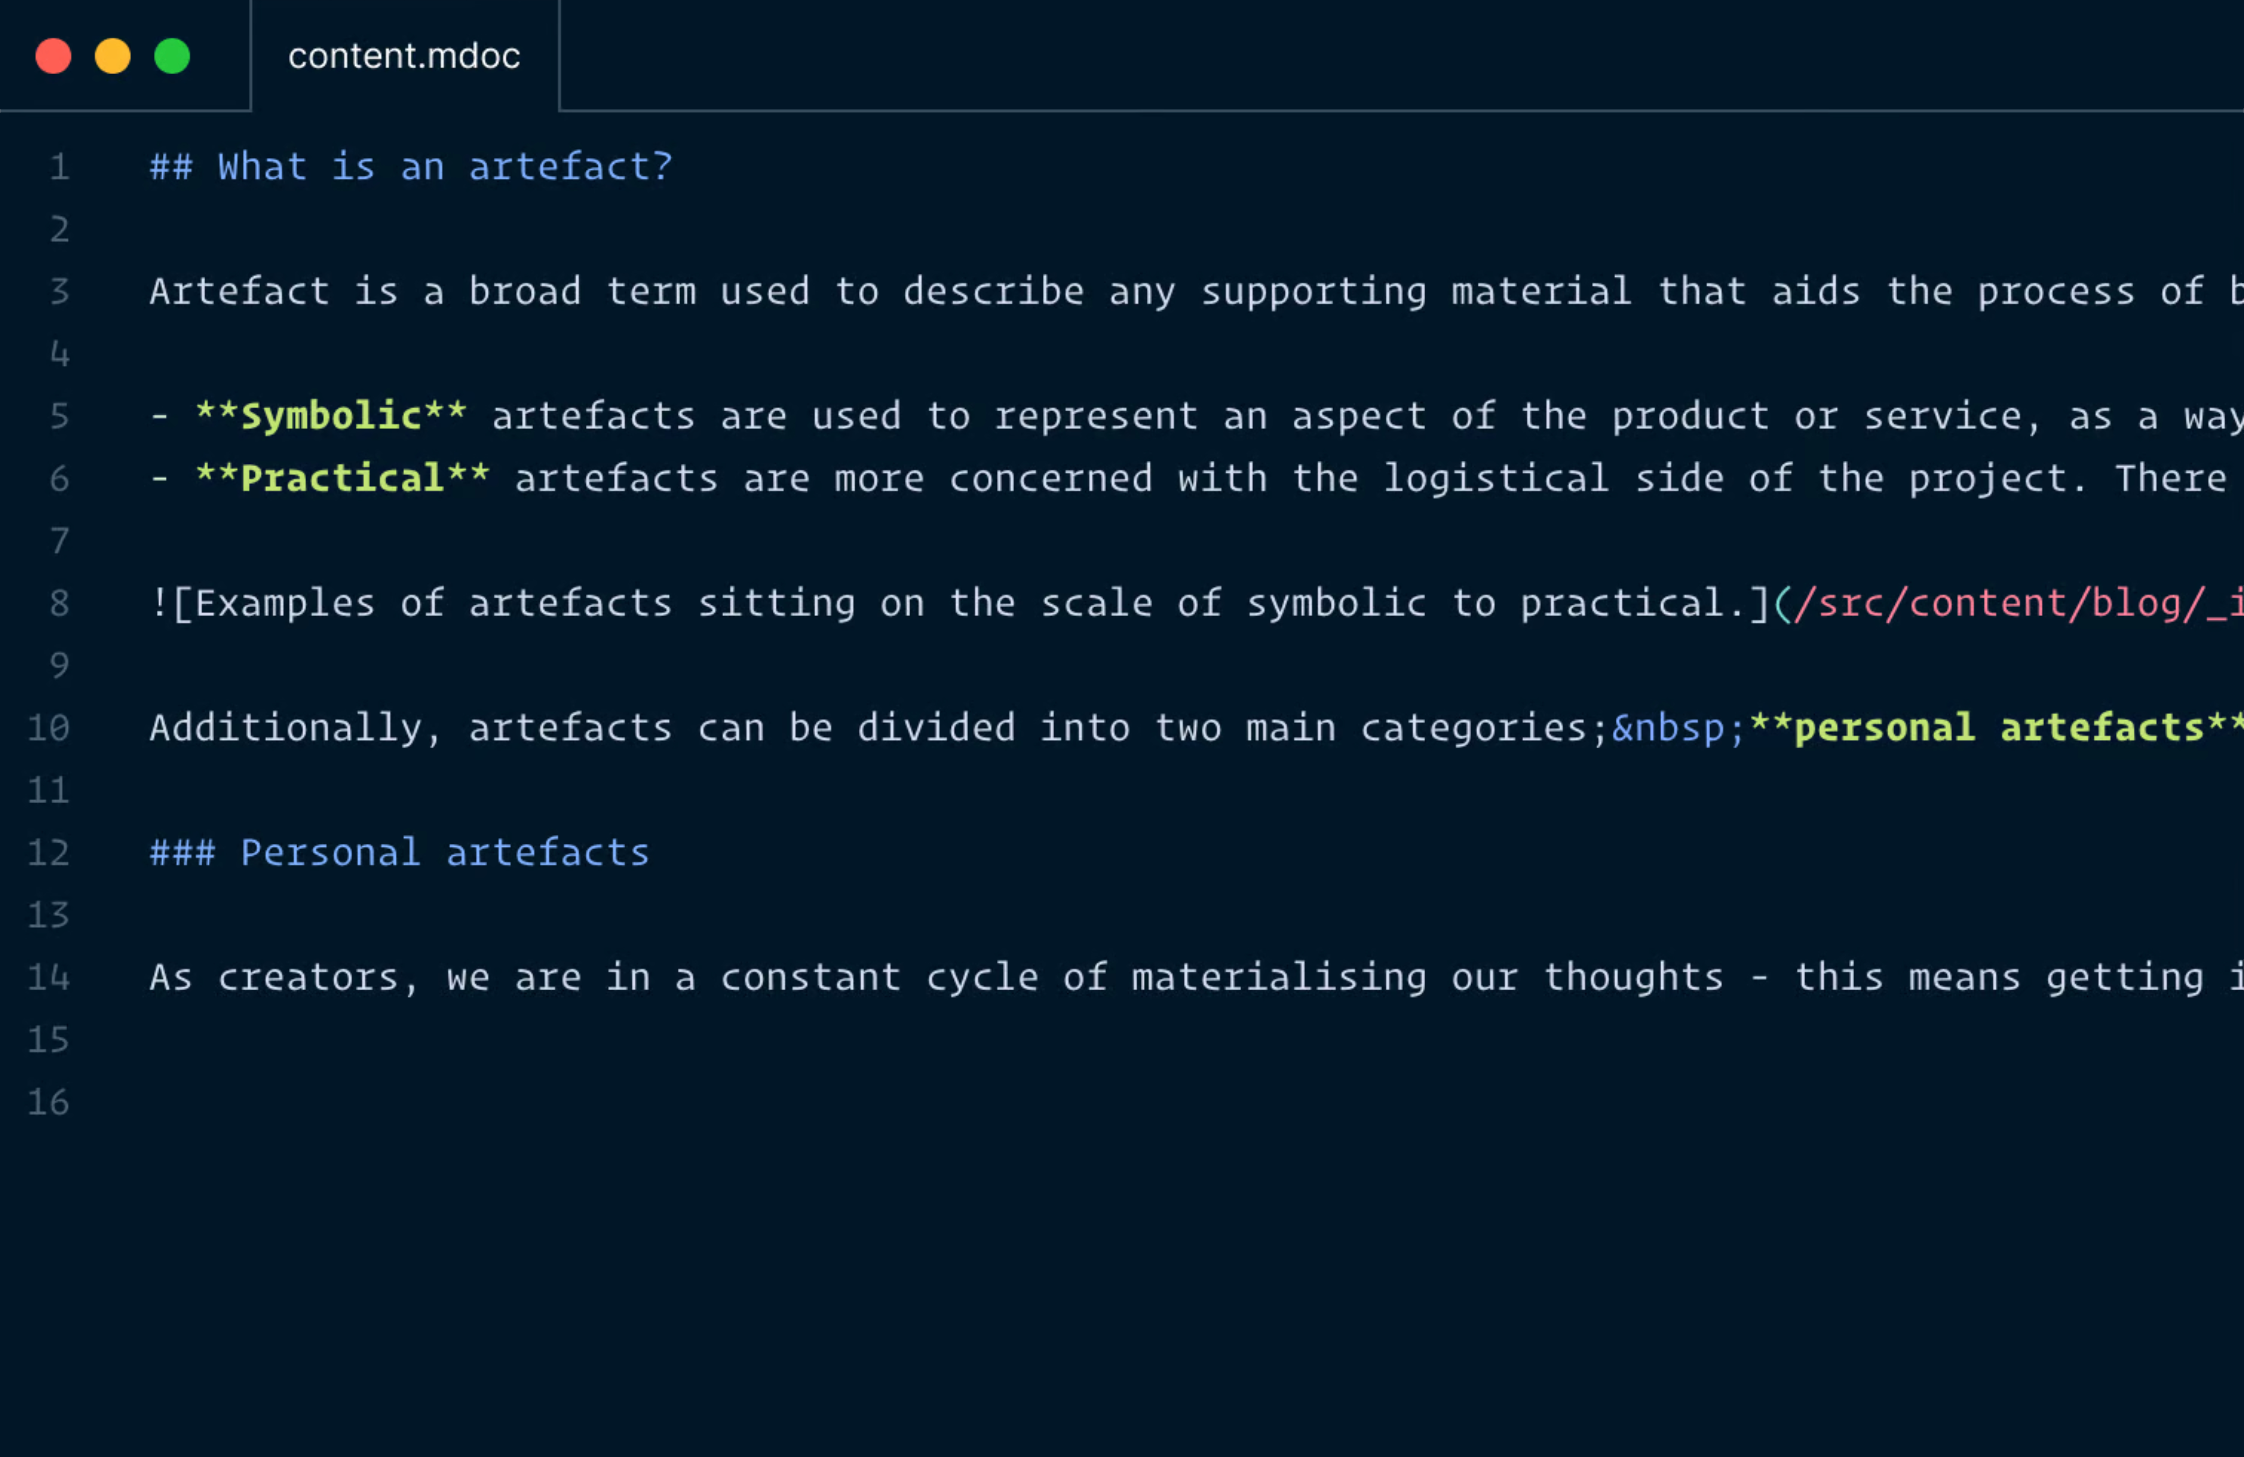Click line number 16 in the gutter

49,1102
